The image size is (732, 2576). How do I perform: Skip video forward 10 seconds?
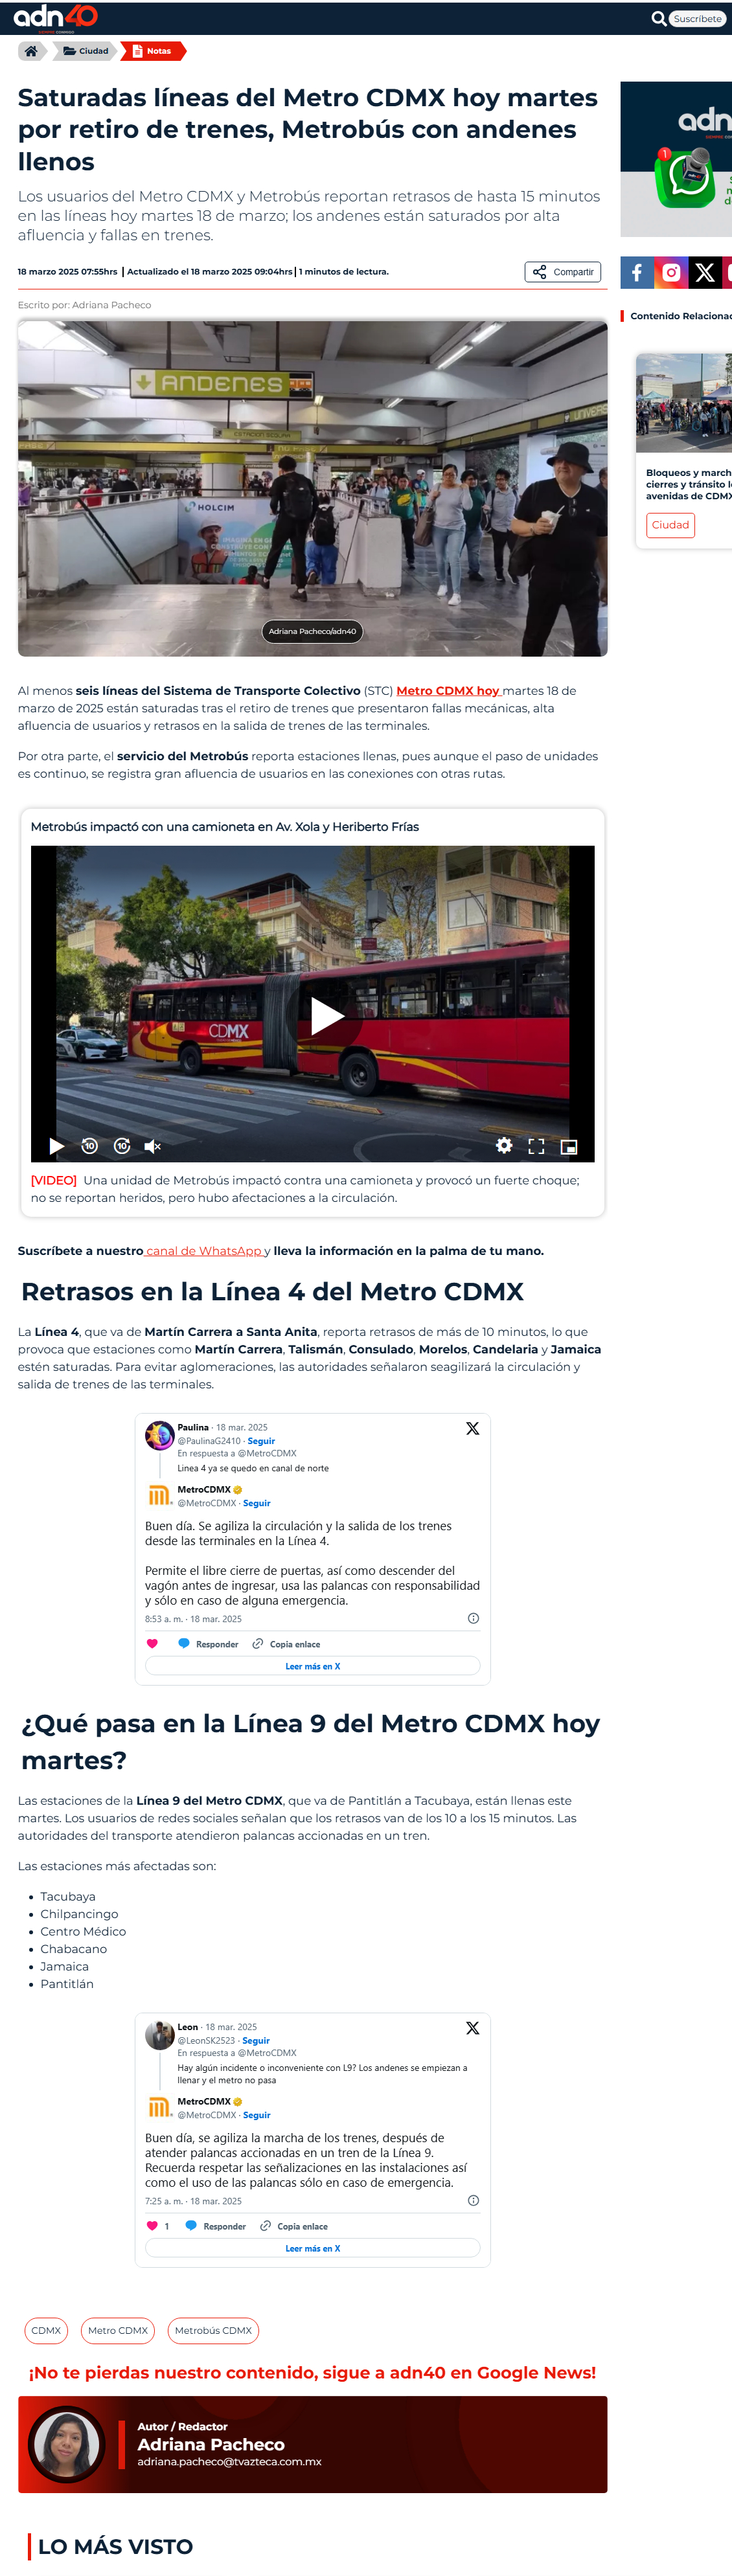122,1146
